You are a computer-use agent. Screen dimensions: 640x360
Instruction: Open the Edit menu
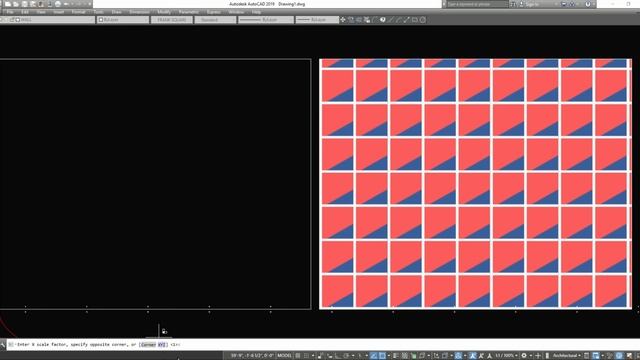tap(25, 12)
